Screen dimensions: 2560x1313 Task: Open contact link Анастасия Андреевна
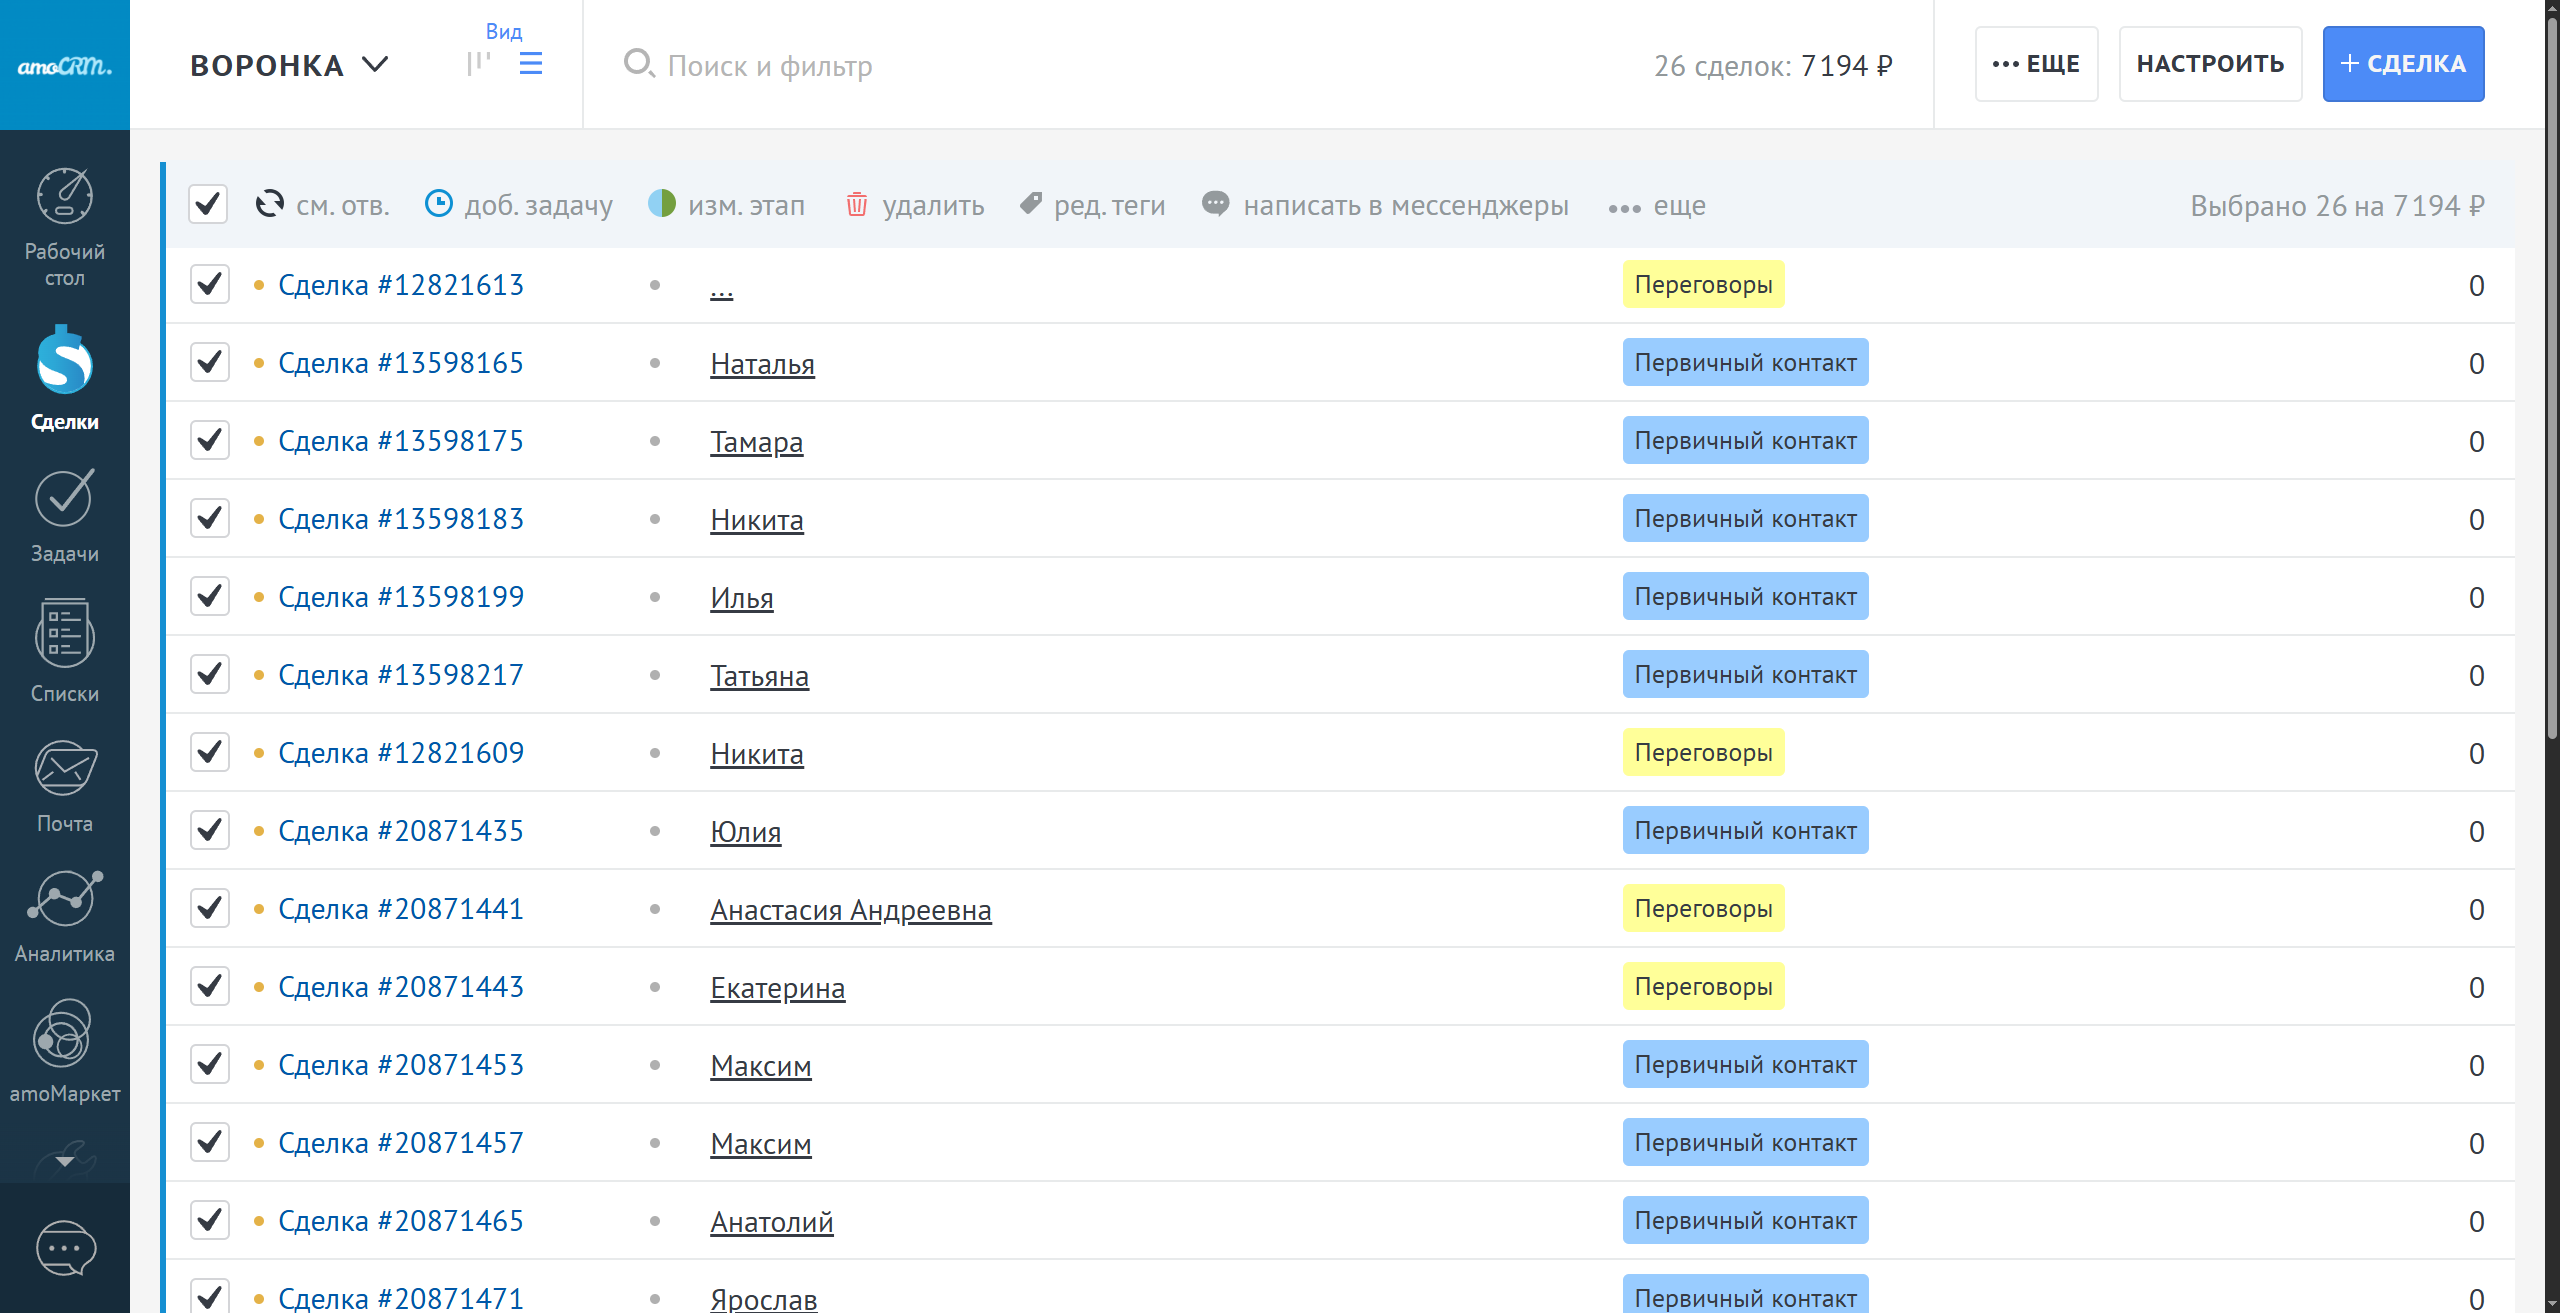tap(850, 910)
